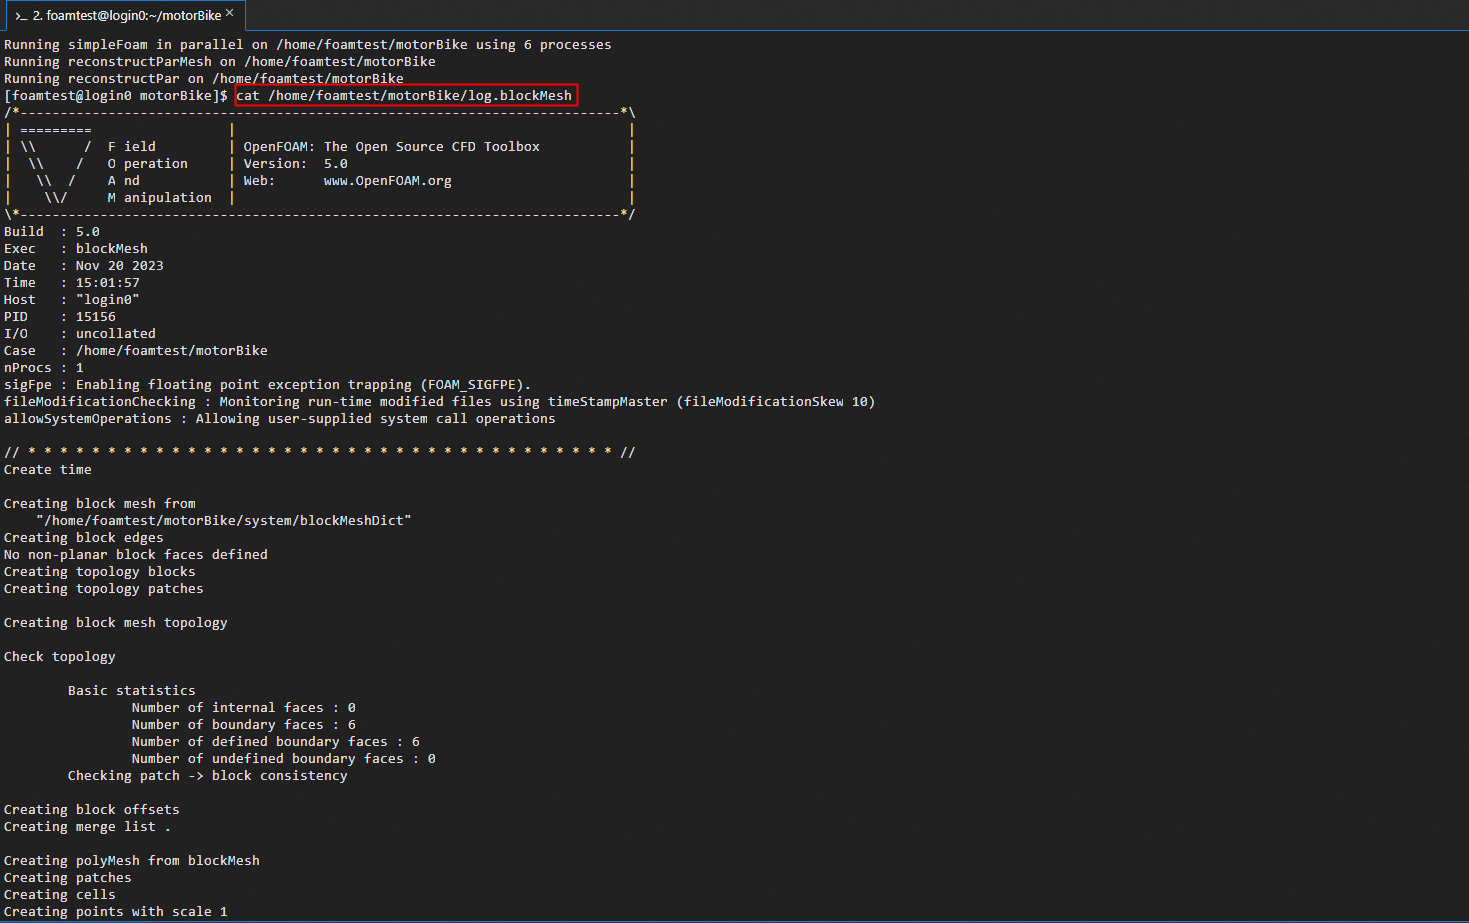Click the 'Basic statistics' heading

[x=132, y=691]
